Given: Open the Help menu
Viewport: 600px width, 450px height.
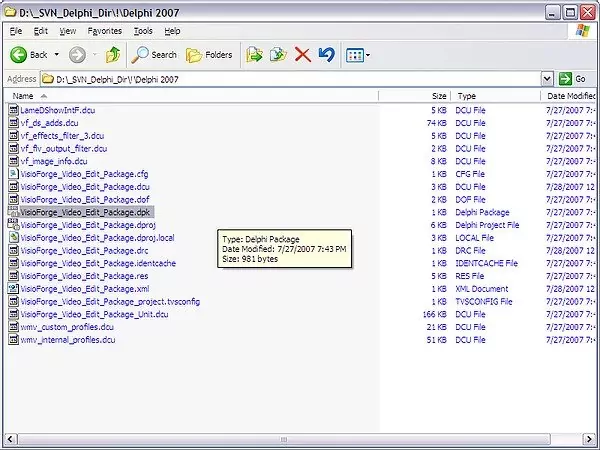Looking at the screenshot, I should click(172, 31).
